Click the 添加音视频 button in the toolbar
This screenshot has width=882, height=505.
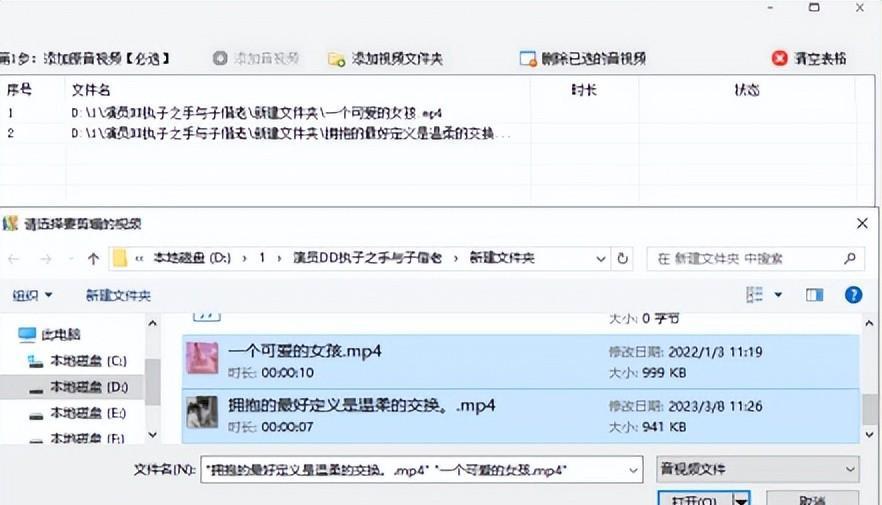256,58
